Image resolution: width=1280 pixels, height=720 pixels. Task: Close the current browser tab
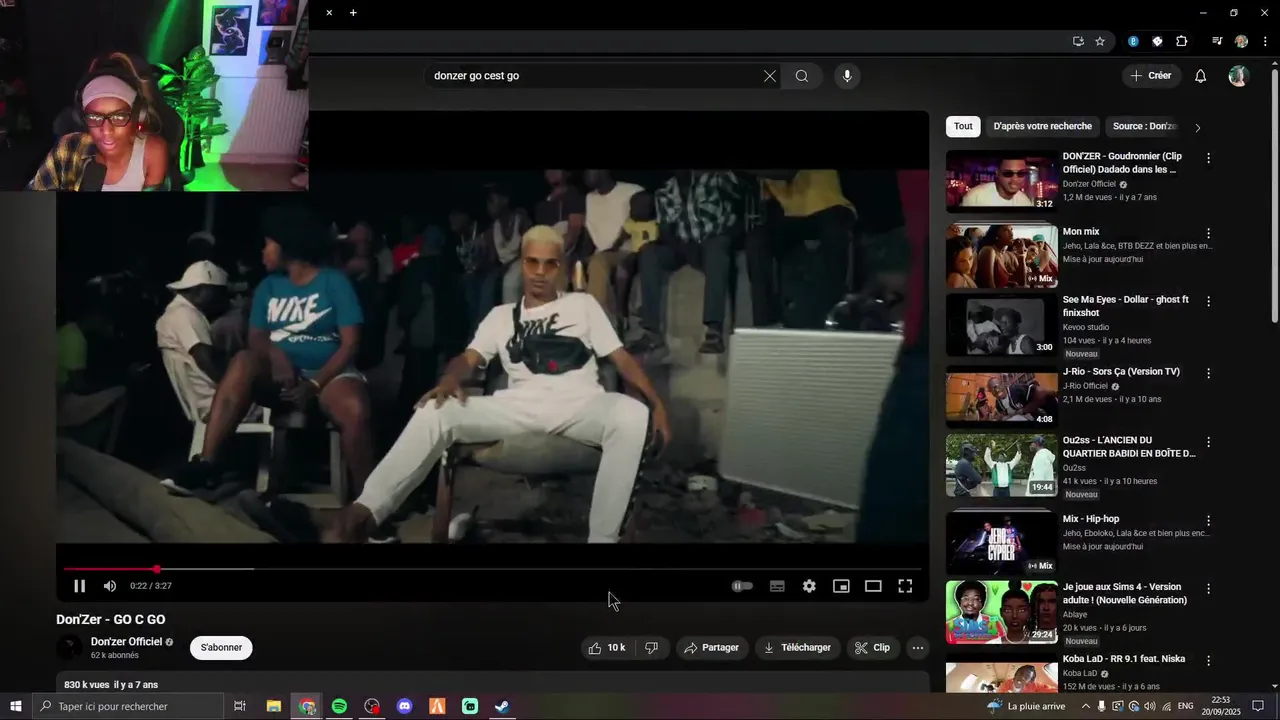(x=329, y=13)
